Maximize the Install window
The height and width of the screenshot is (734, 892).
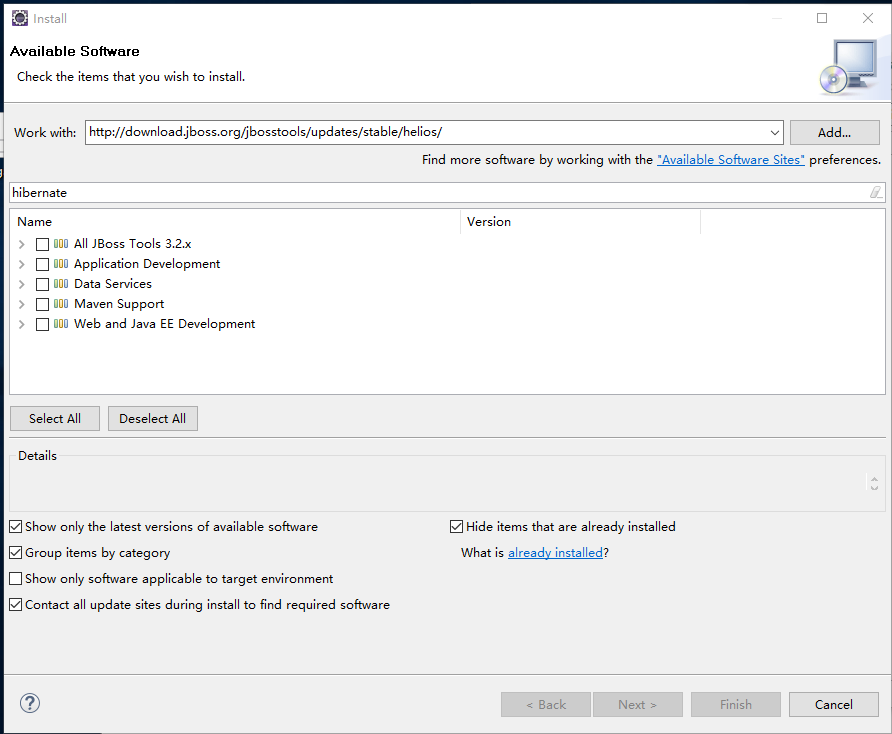coord(822,18)
